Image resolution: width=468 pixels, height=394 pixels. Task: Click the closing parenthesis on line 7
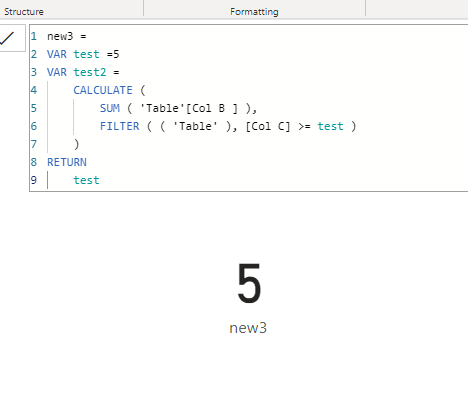(77, 144)
